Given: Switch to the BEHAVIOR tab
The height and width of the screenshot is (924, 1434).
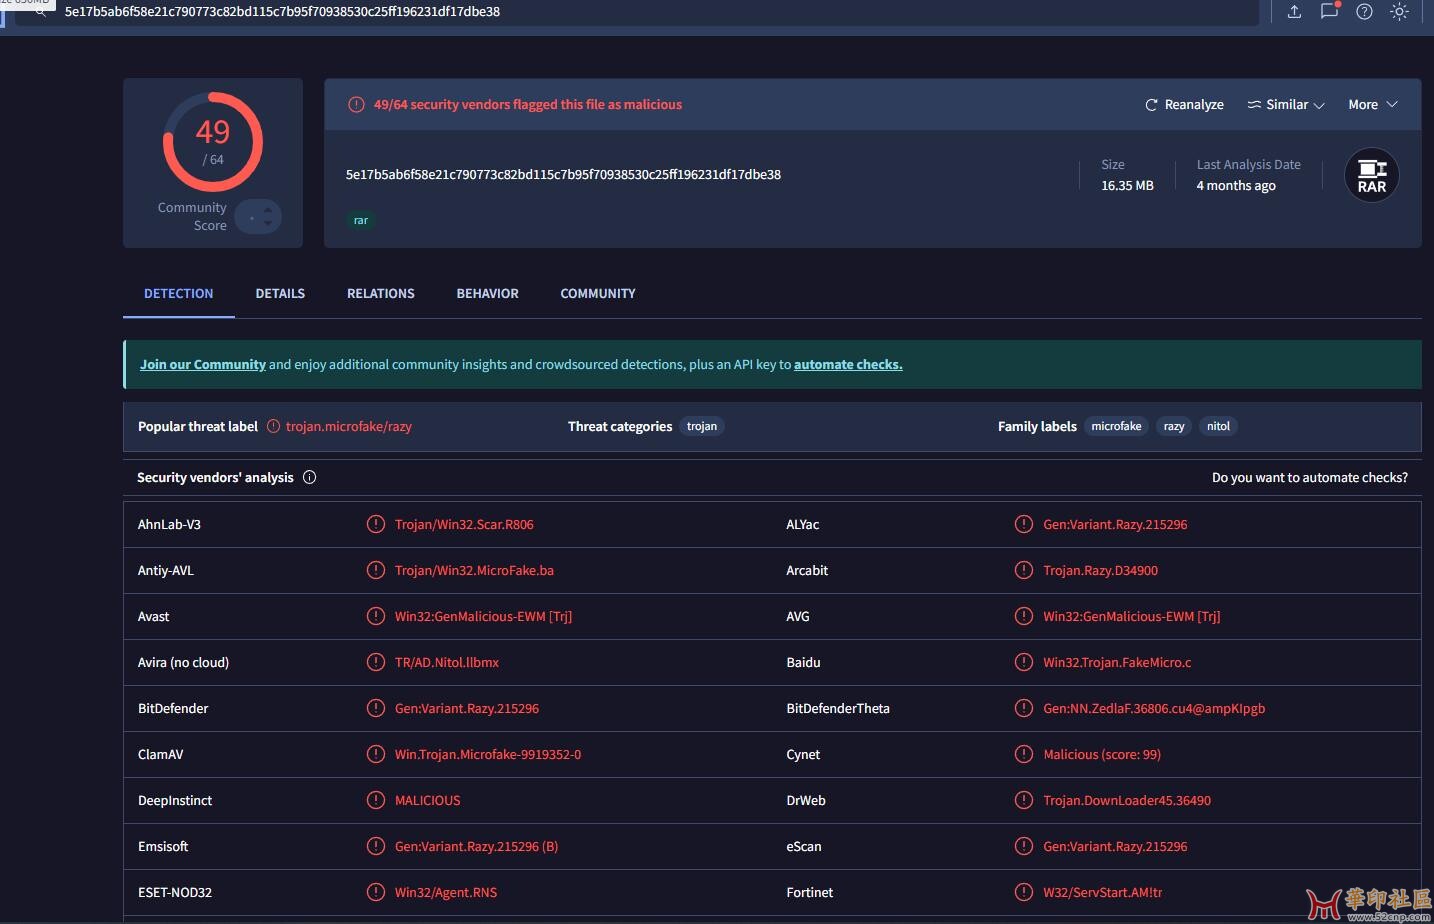Looking at the screenshot, I should 488,293.
